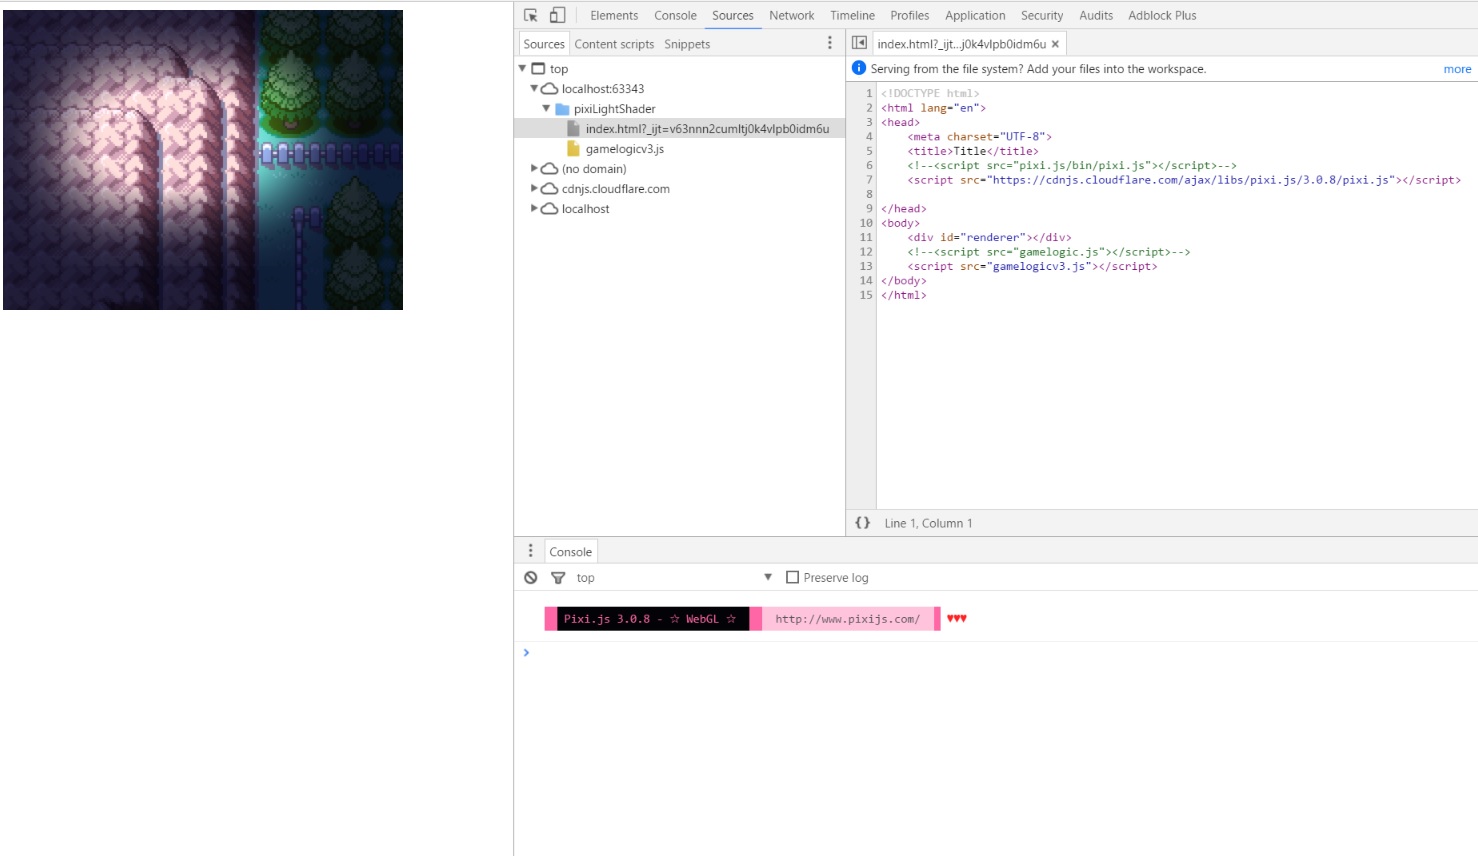The height and width of the screenshot is (856, 1478).
Task: Click the pretty print braces icon
Action: point(862,523)
